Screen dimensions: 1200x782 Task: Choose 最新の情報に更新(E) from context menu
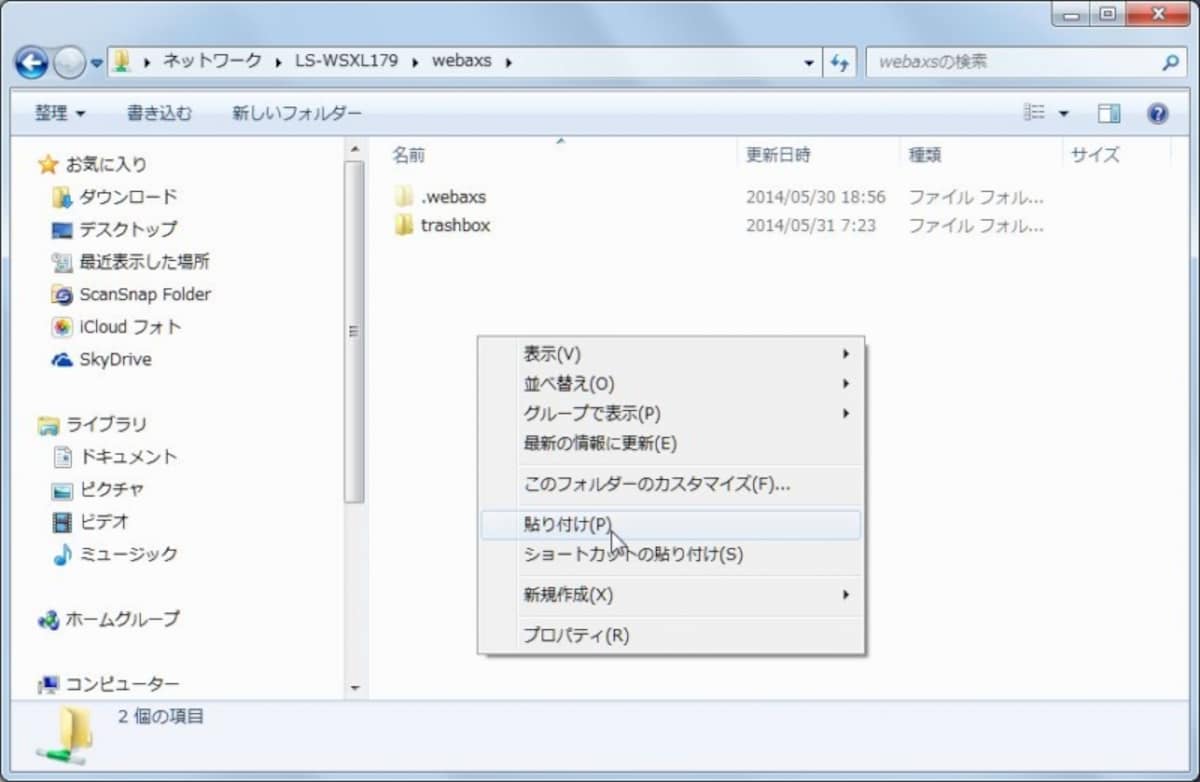pos(671,444)
